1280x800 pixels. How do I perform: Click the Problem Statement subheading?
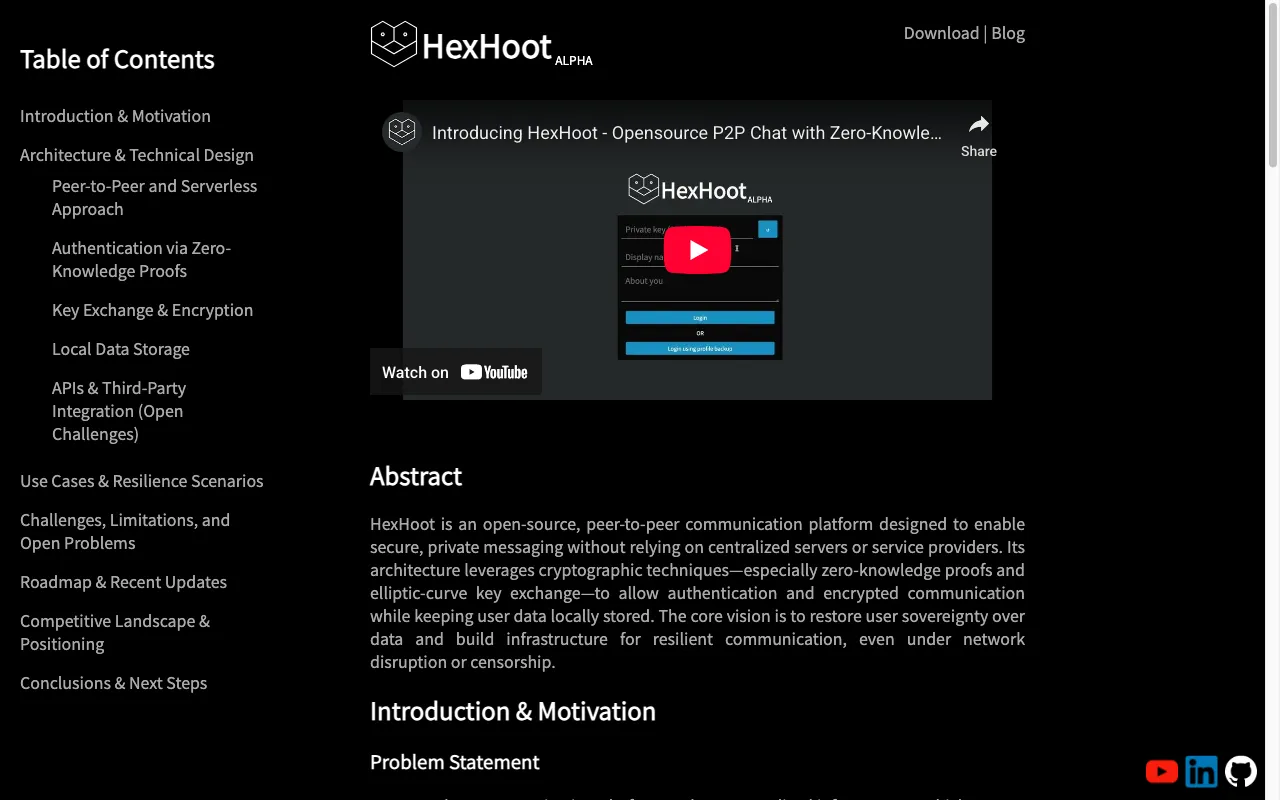click(454, 762)
